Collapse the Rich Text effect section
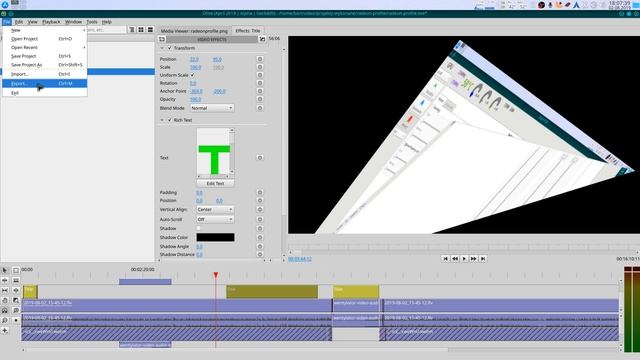The image size is (640, 360). click(162, 120)
